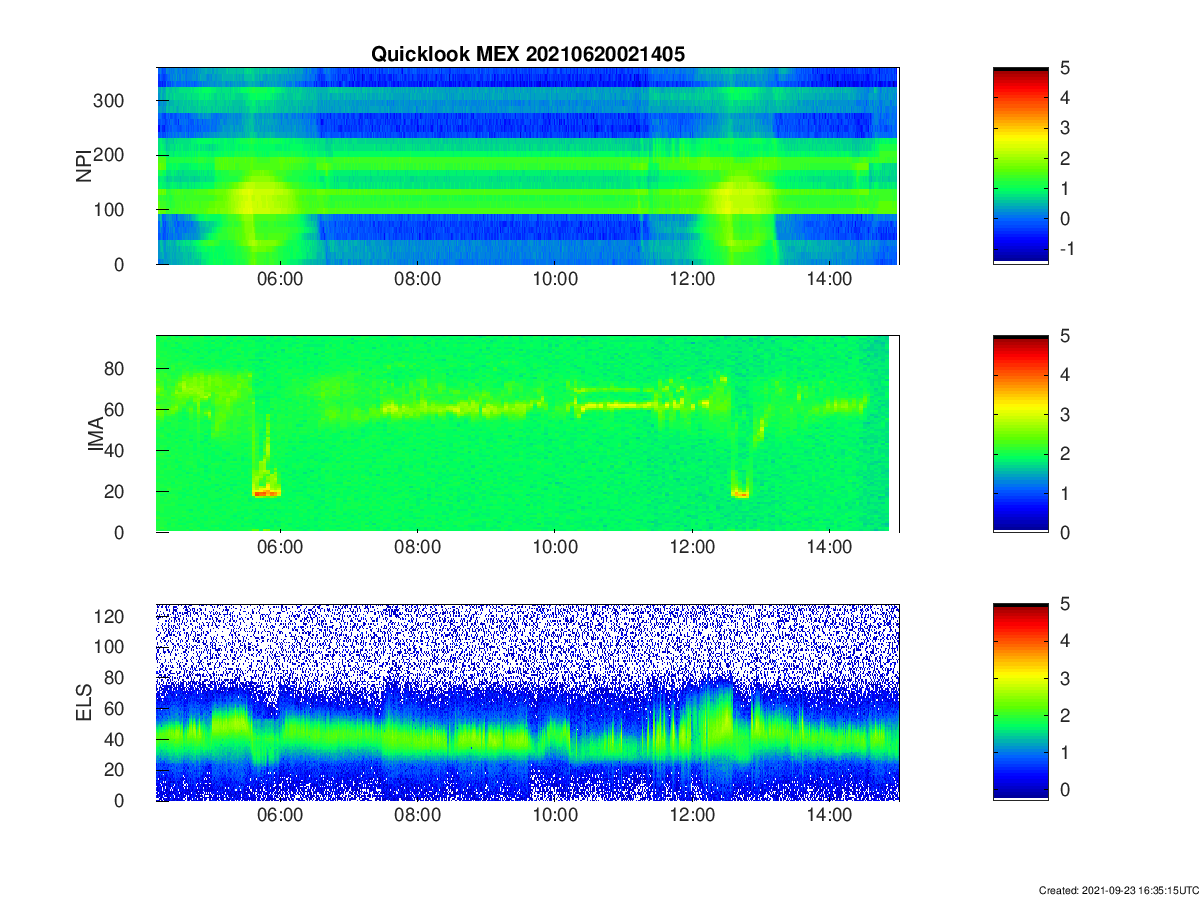
Task: Select the IMA y-axis label
Action: pyautogui.click(x=97, y=434)
